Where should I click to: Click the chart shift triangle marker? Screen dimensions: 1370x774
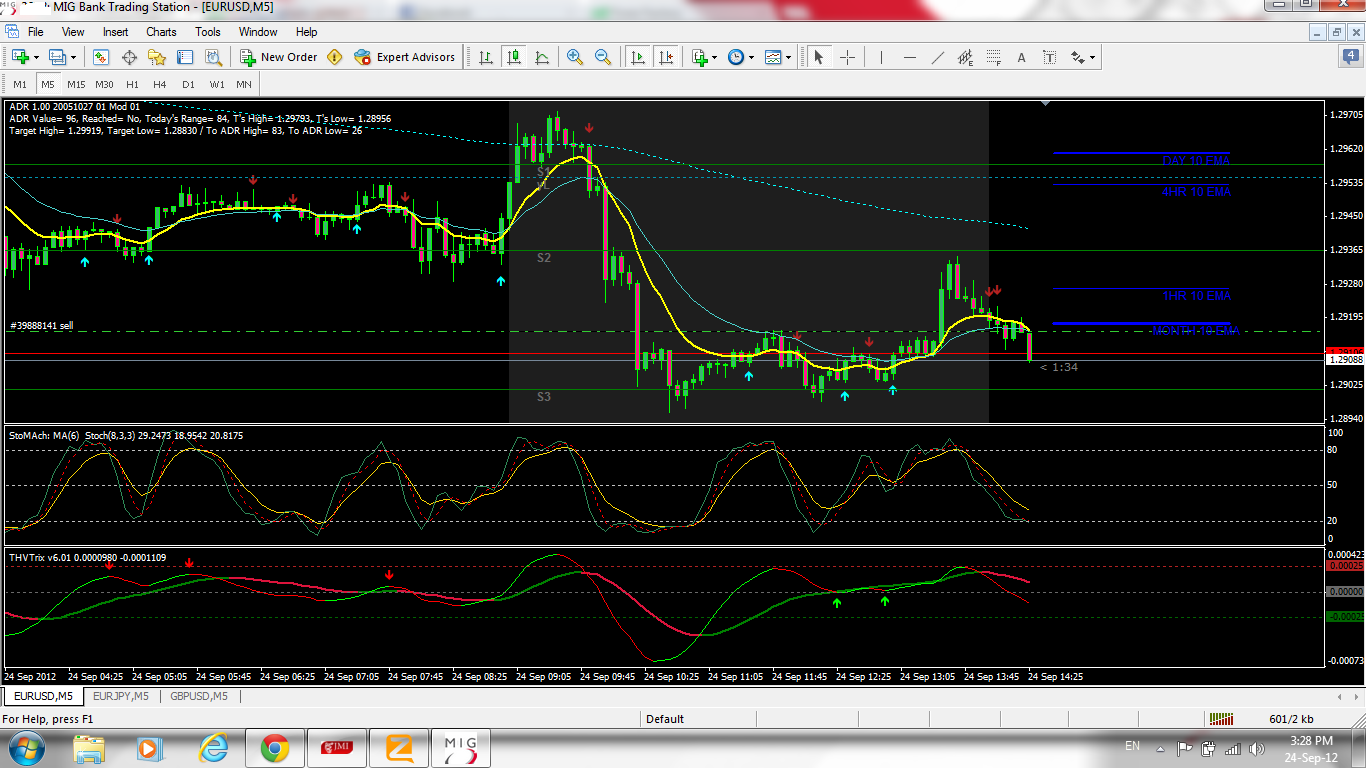[1046, 104]
